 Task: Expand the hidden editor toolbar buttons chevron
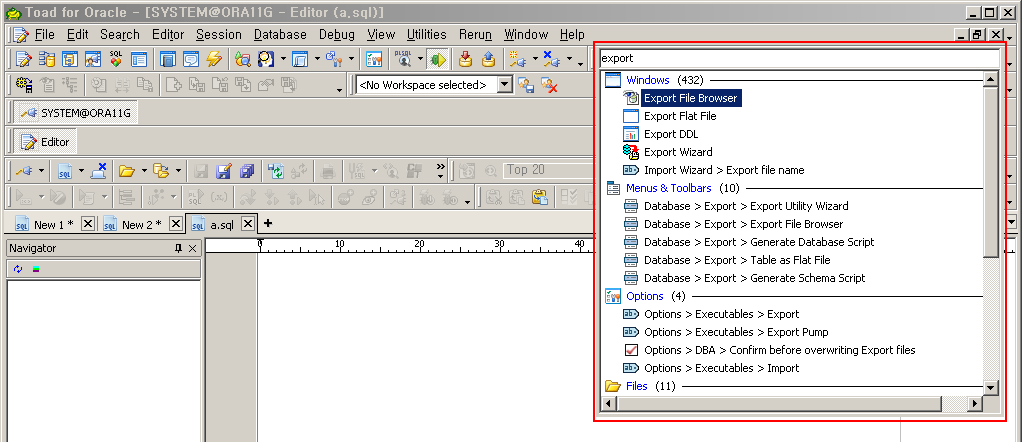pyautogui.click(x=441, y=168)
